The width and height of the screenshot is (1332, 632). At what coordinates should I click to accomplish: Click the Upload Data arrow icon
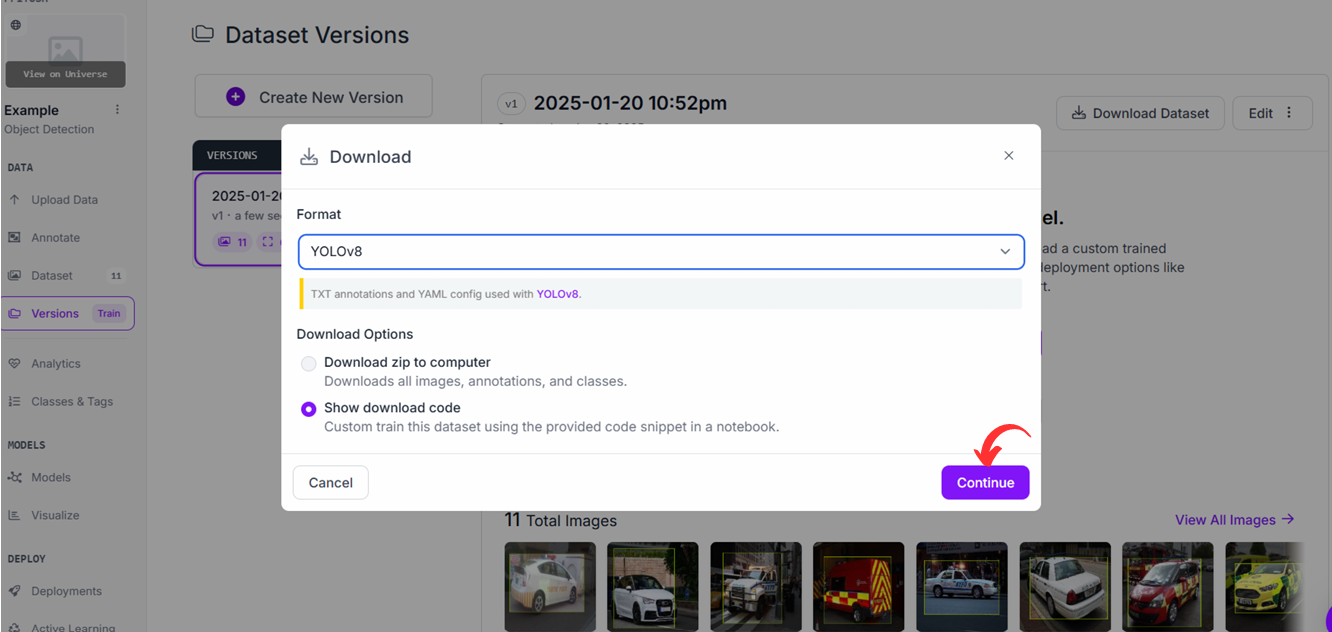(14, 200)
